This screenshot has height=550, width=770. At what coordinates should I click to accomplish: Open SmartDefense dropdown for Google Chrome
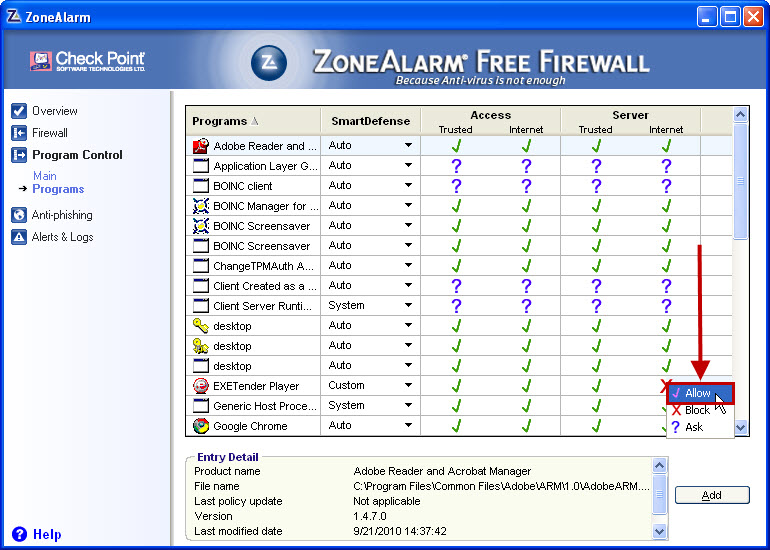pos(408,425)
